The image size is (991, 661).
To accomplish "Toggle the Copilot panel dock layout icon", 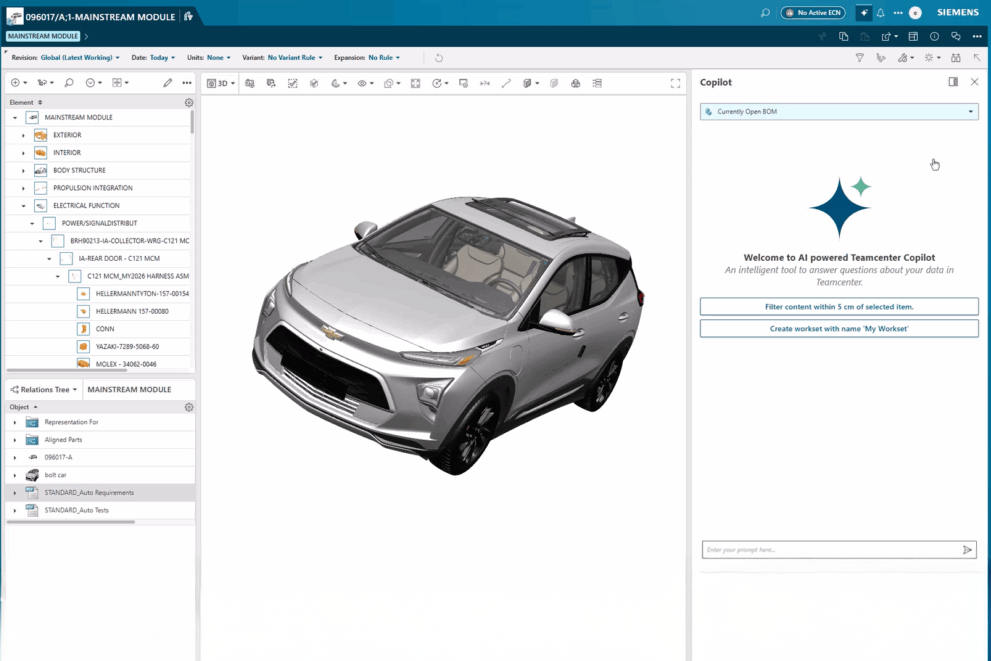I will pyautogui.click(x=953, y=82).
